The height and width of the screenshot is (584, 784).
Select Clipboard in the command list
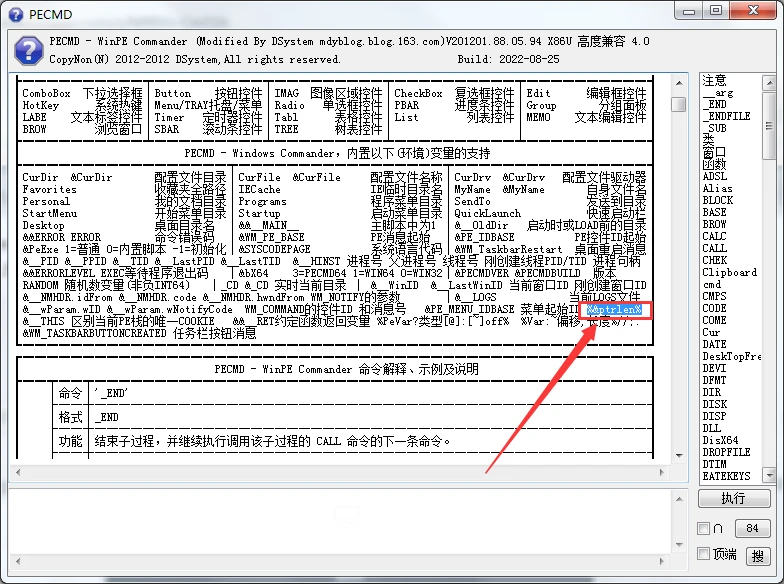pyautogui.click(x=730, y=272)
